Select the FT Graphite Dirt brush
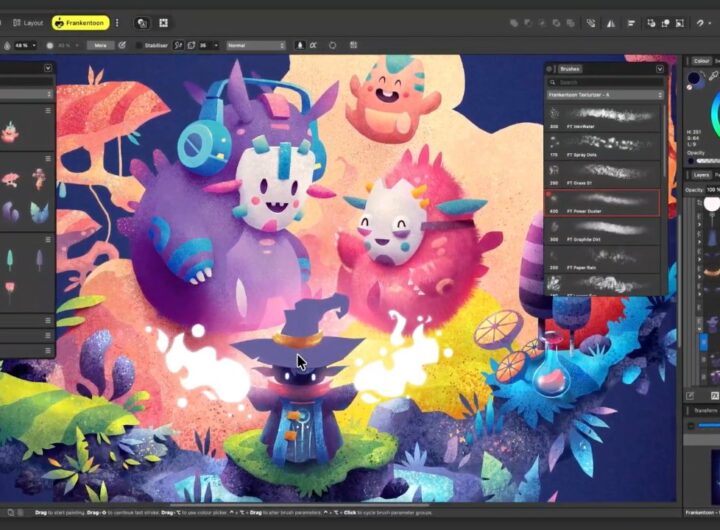Screen dimensions: 720x530 (x=602, y=231)
